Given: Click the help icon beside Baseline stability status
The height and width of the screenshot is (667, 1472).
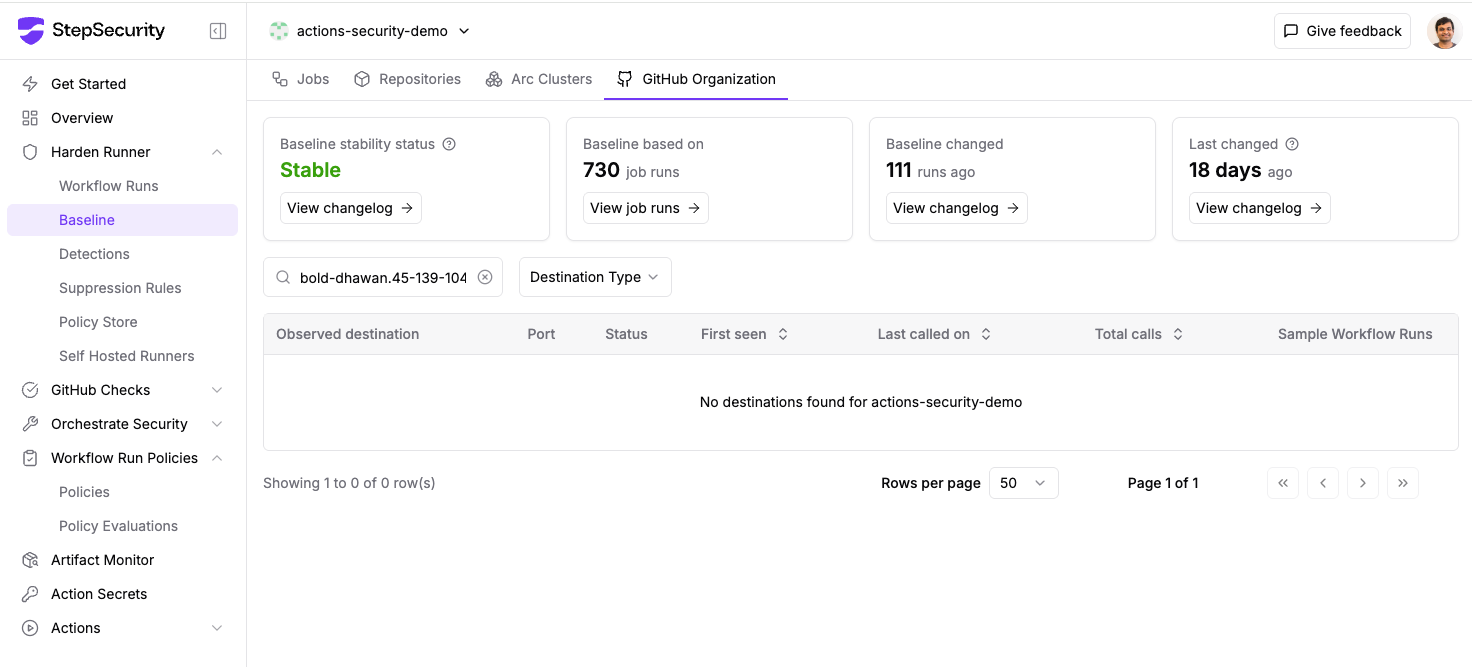Looking at the screenshot, I should [x=449, y=144].
